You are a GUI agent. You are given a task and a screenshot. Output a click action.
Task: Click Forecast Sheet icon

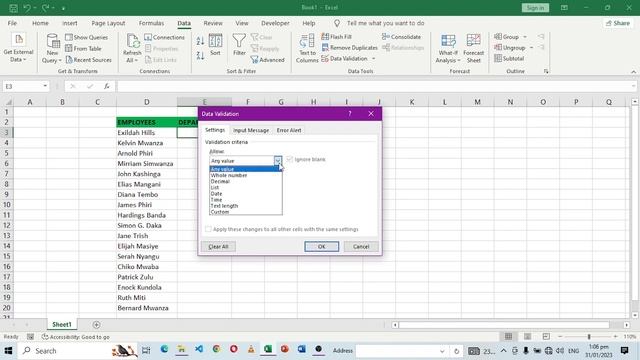(x=473, y=41)
